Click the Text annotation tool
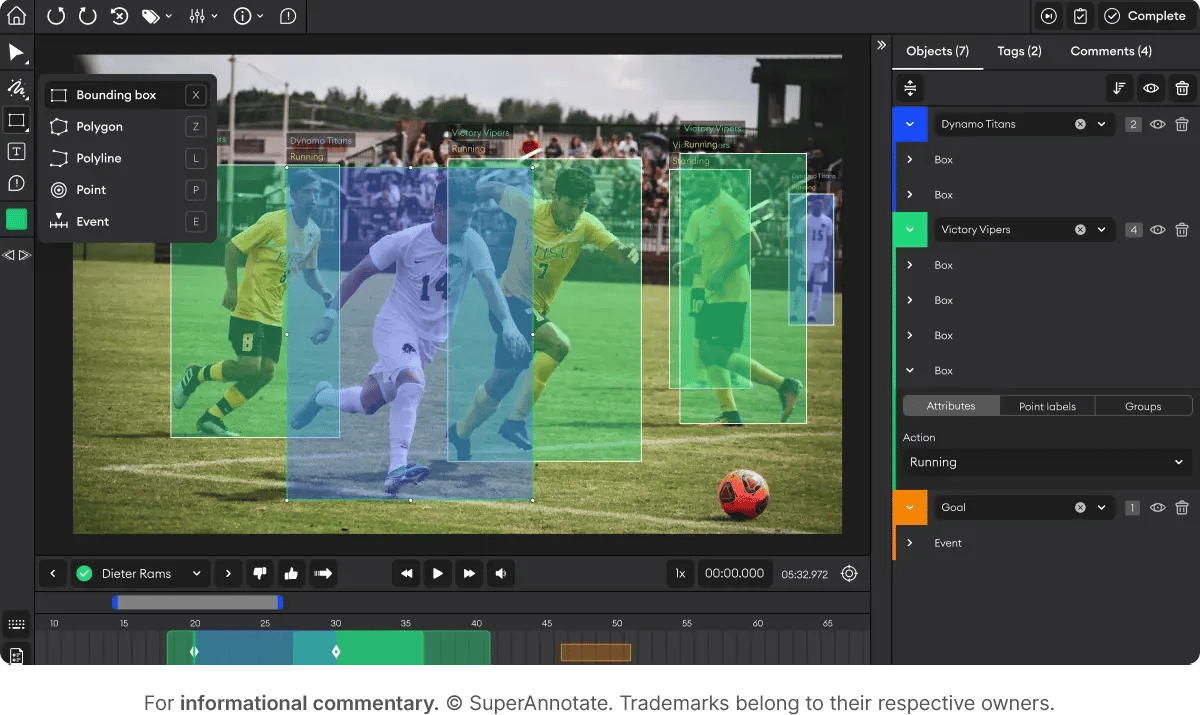This screenshot has height=715, width=1200. (x=16, y=150)
